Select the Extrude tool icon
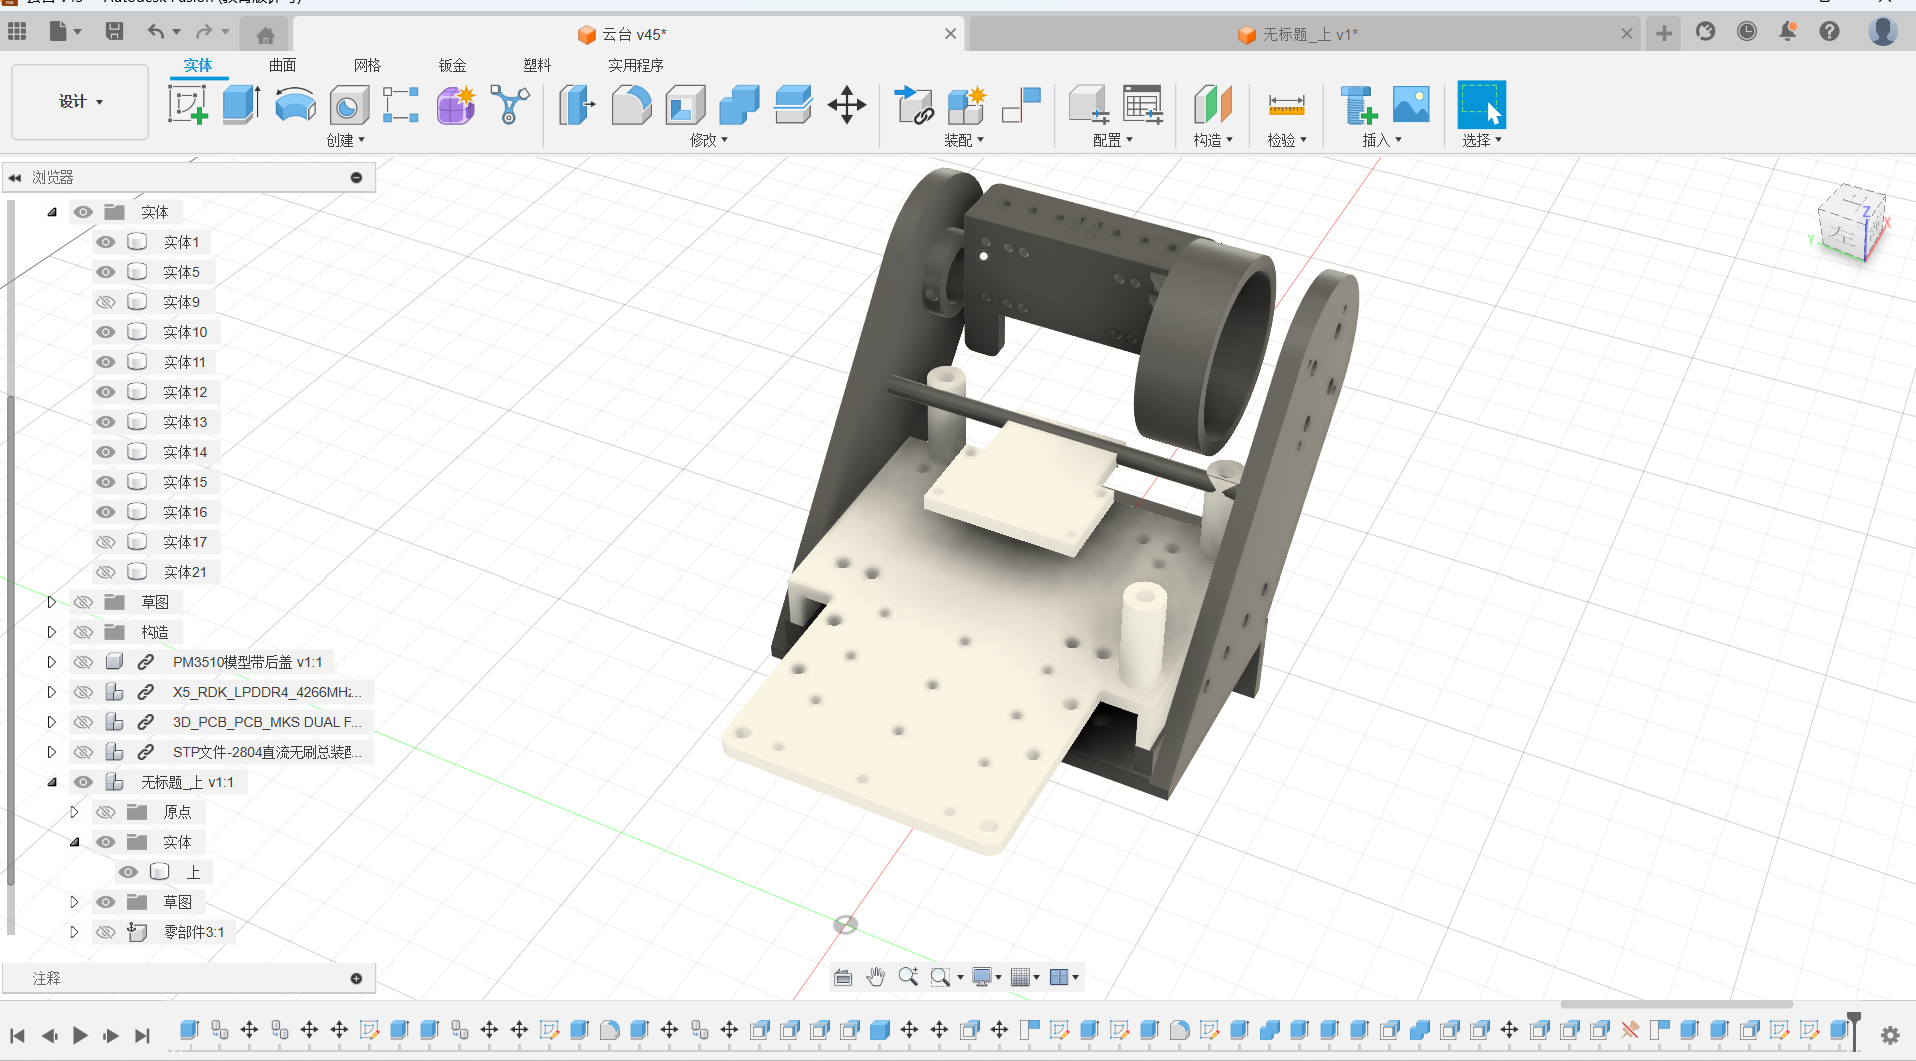The image size is (1916, 1061). coord(241,104)
